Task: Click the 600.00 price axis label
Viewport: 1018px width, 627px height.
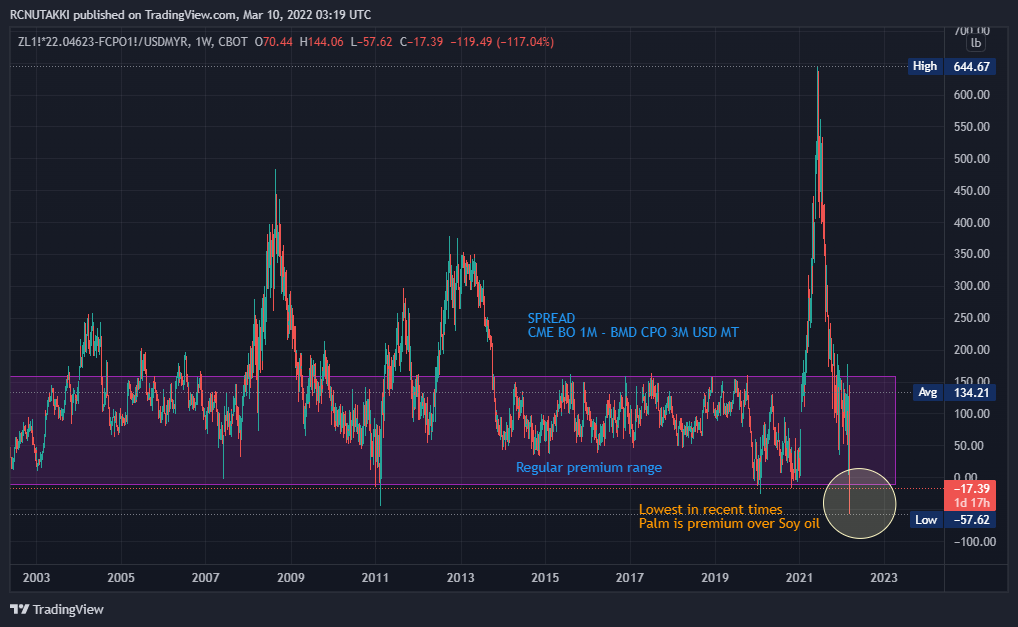Action: tap(972, 95)
